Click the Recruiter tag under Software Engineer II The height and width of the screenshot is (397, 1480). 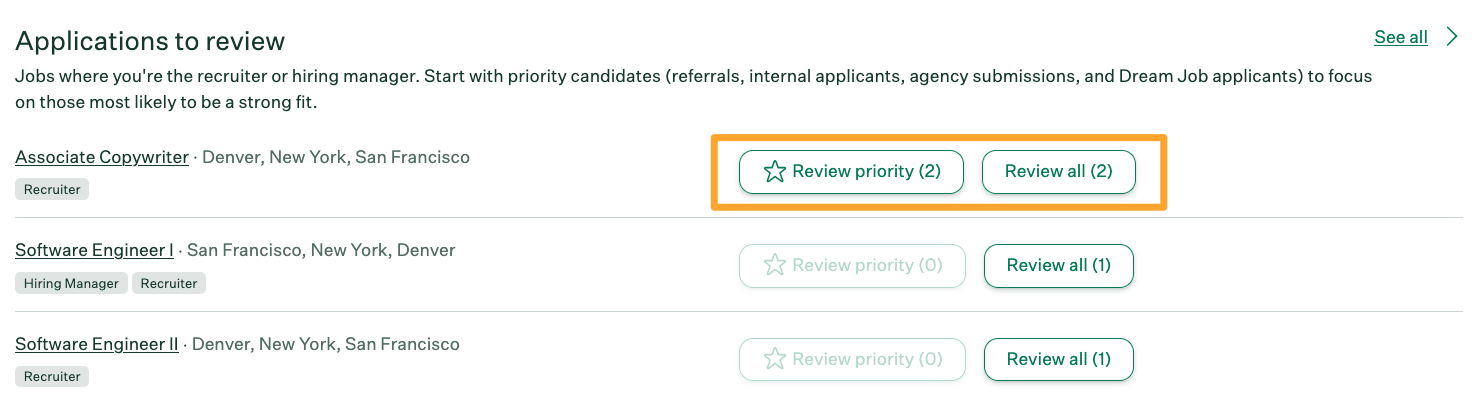(x=52, y=377)
